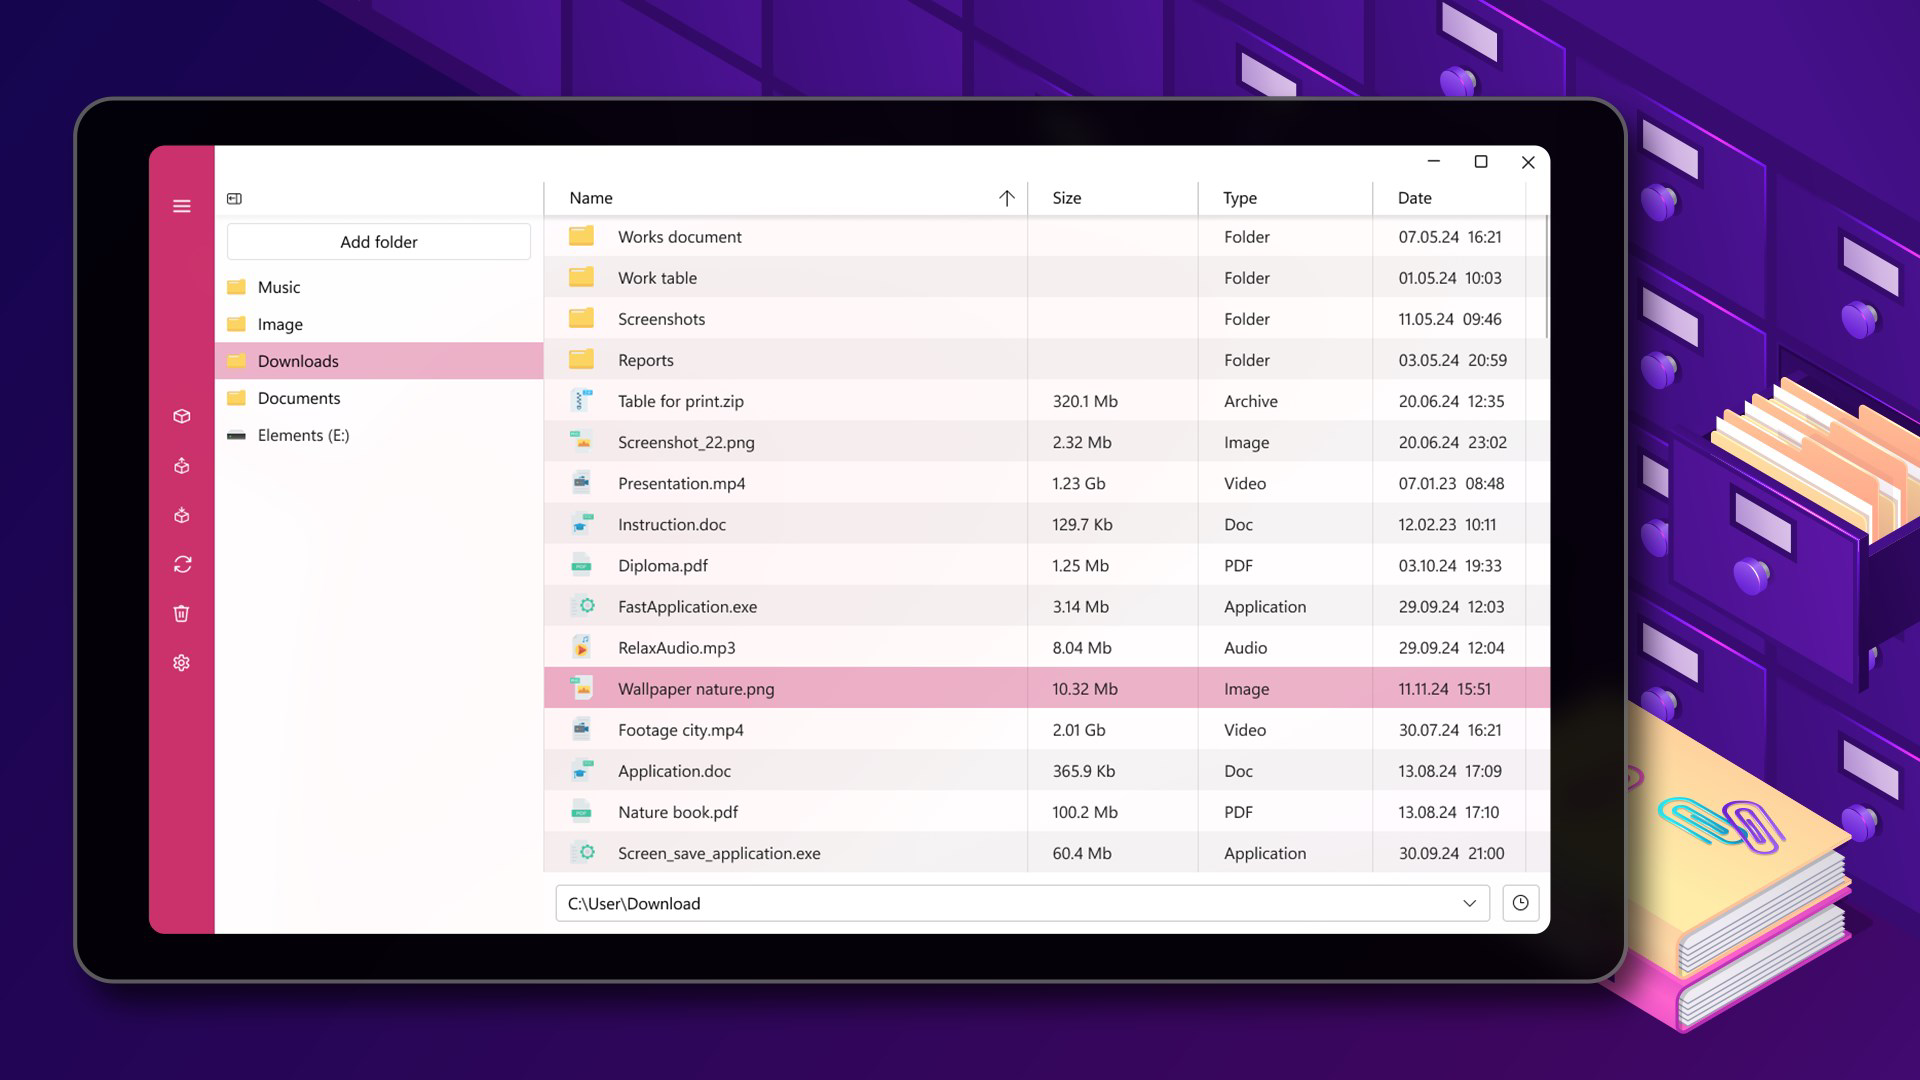Collapse the folder panel with the panel toggle icon
The width and height of the screenshot is (1920, 1080).
(234, 199)
